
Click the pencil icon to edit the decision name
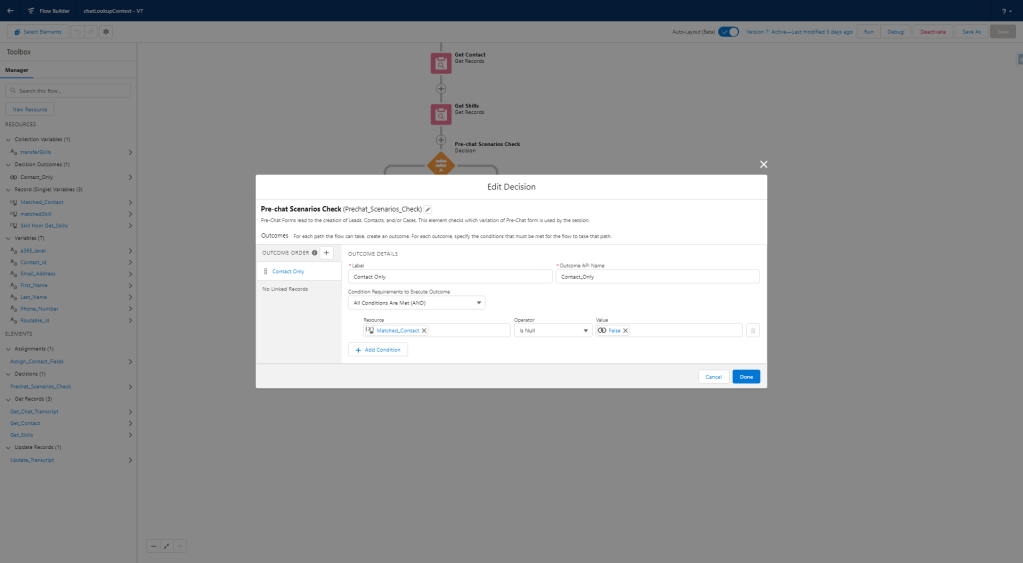point(429,209)
